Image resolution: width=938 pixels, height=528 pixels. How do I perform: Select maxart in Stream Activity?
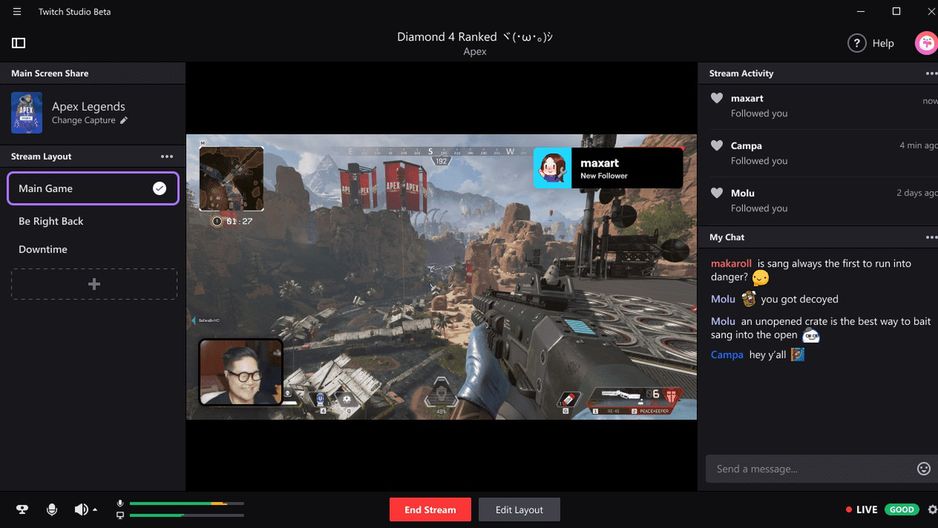point(747,98)
